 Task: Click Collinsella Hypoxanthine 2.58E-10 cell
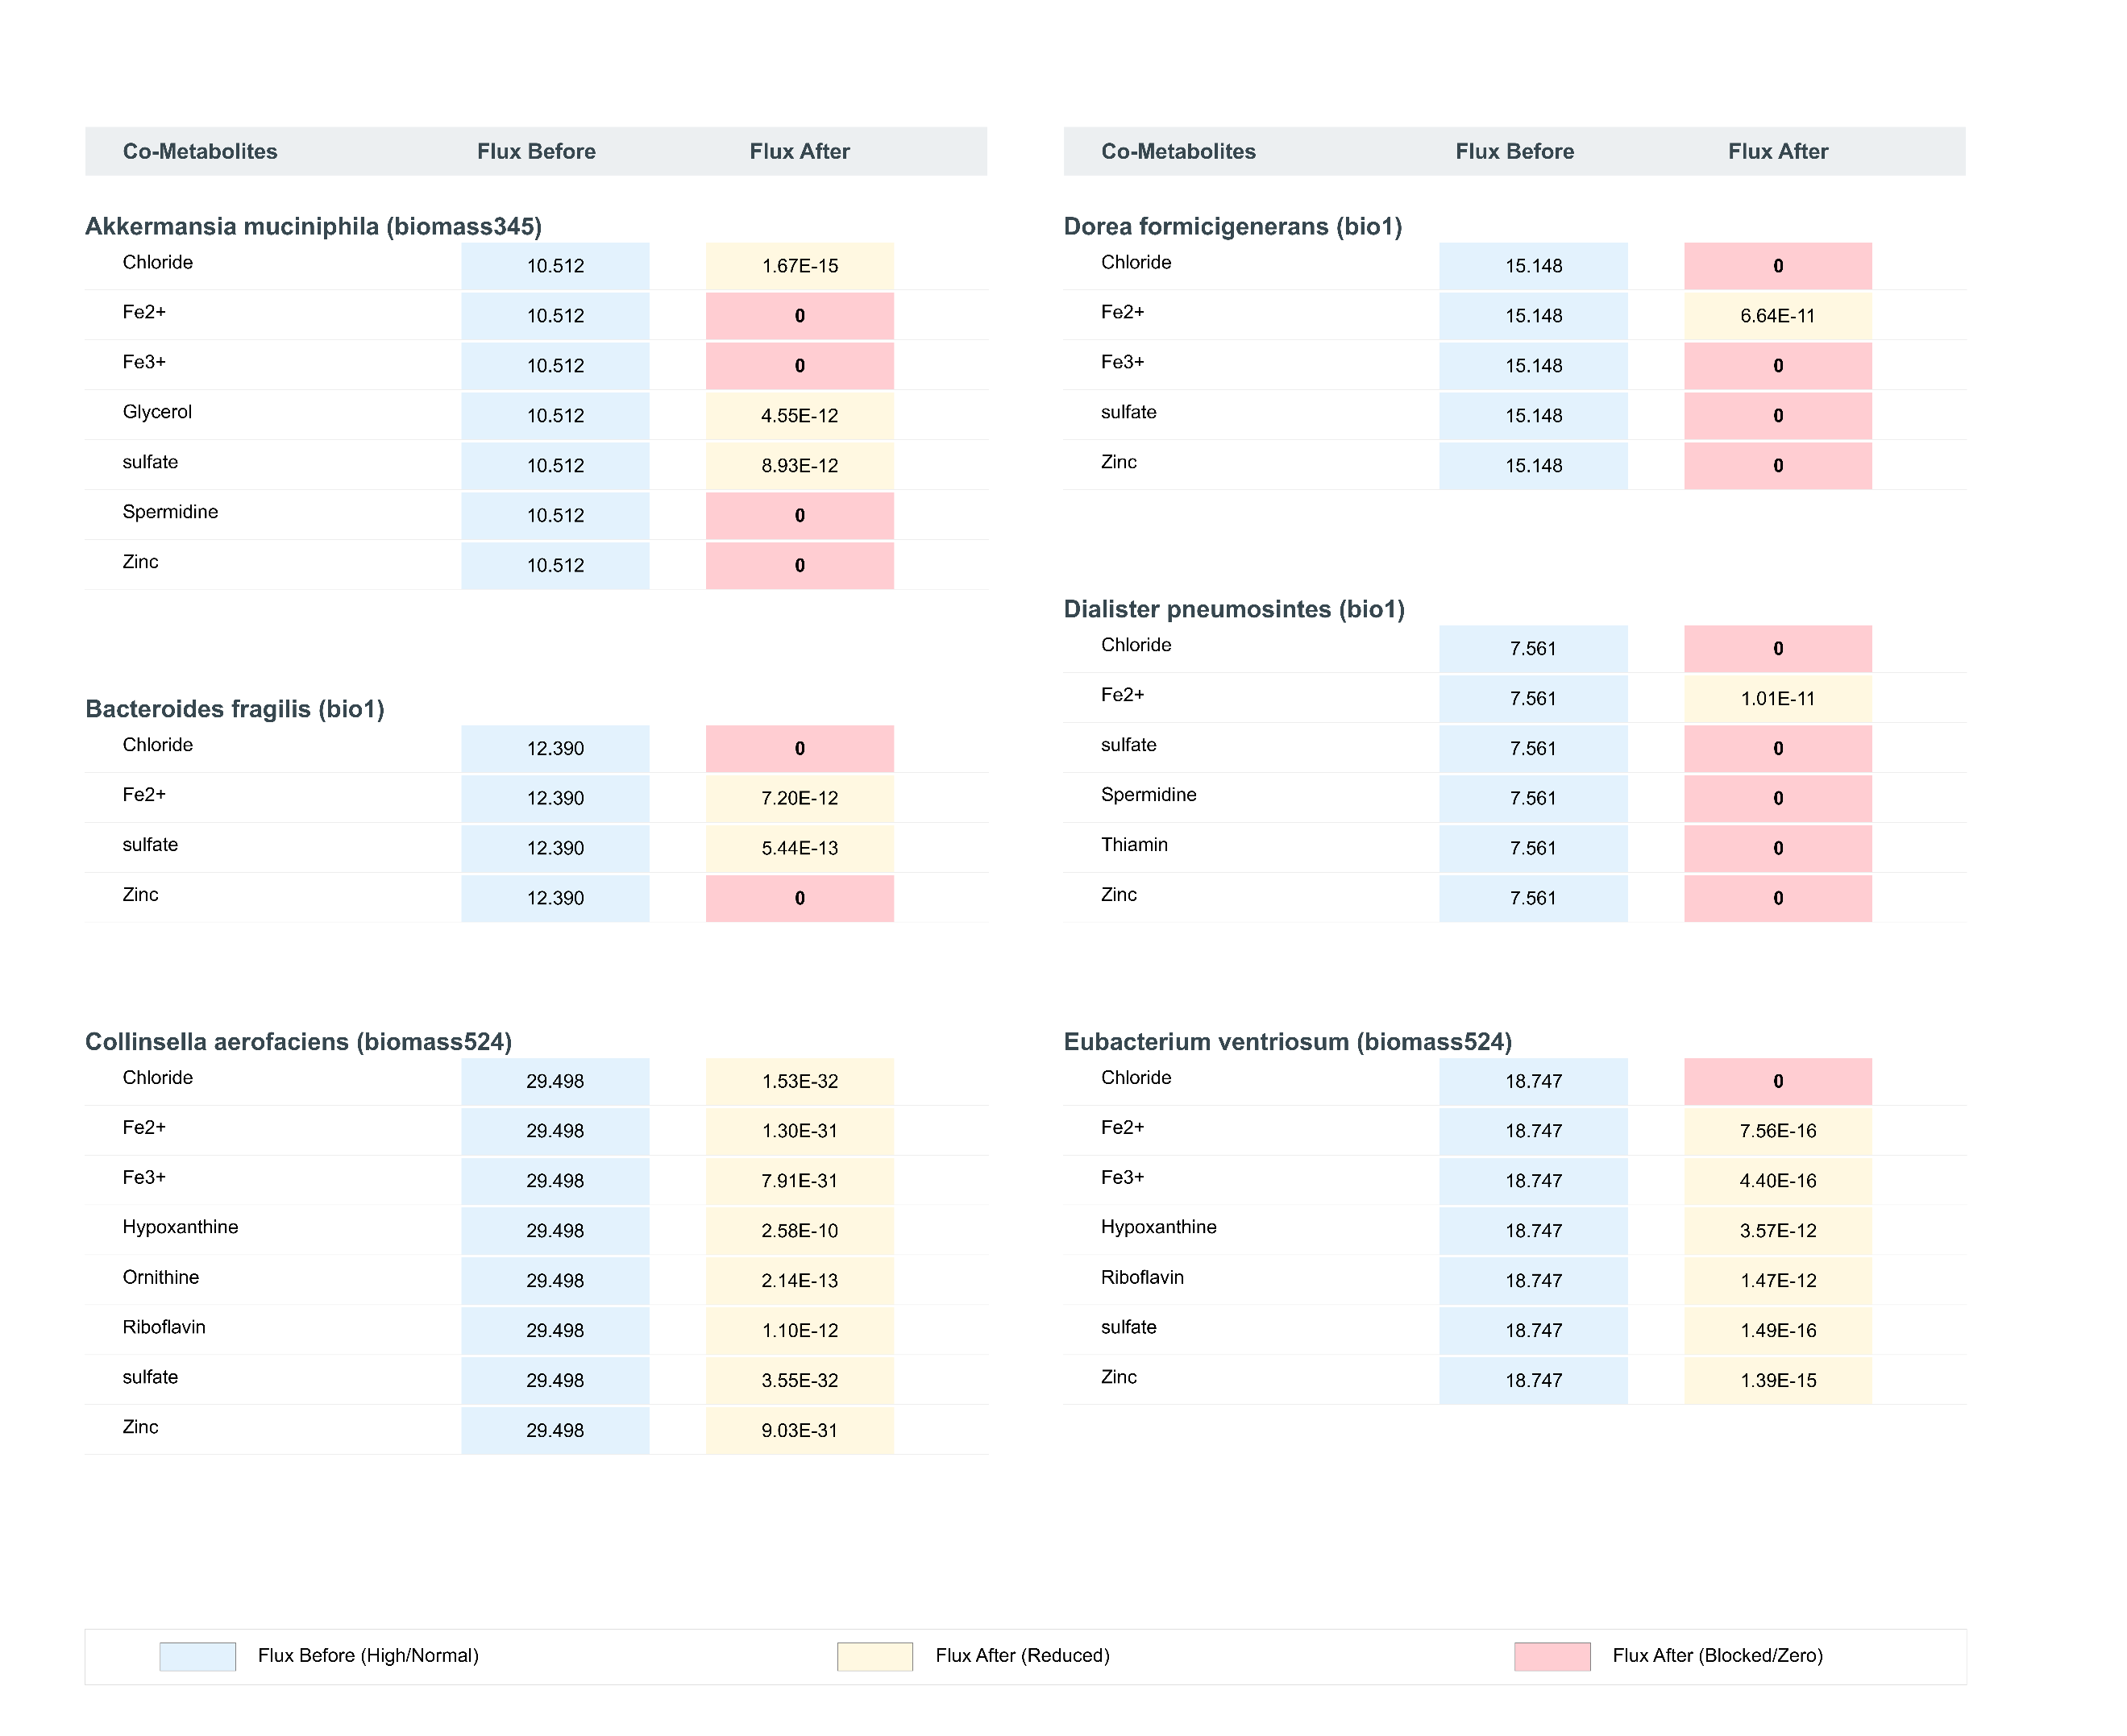click(x=799, y=1231)
